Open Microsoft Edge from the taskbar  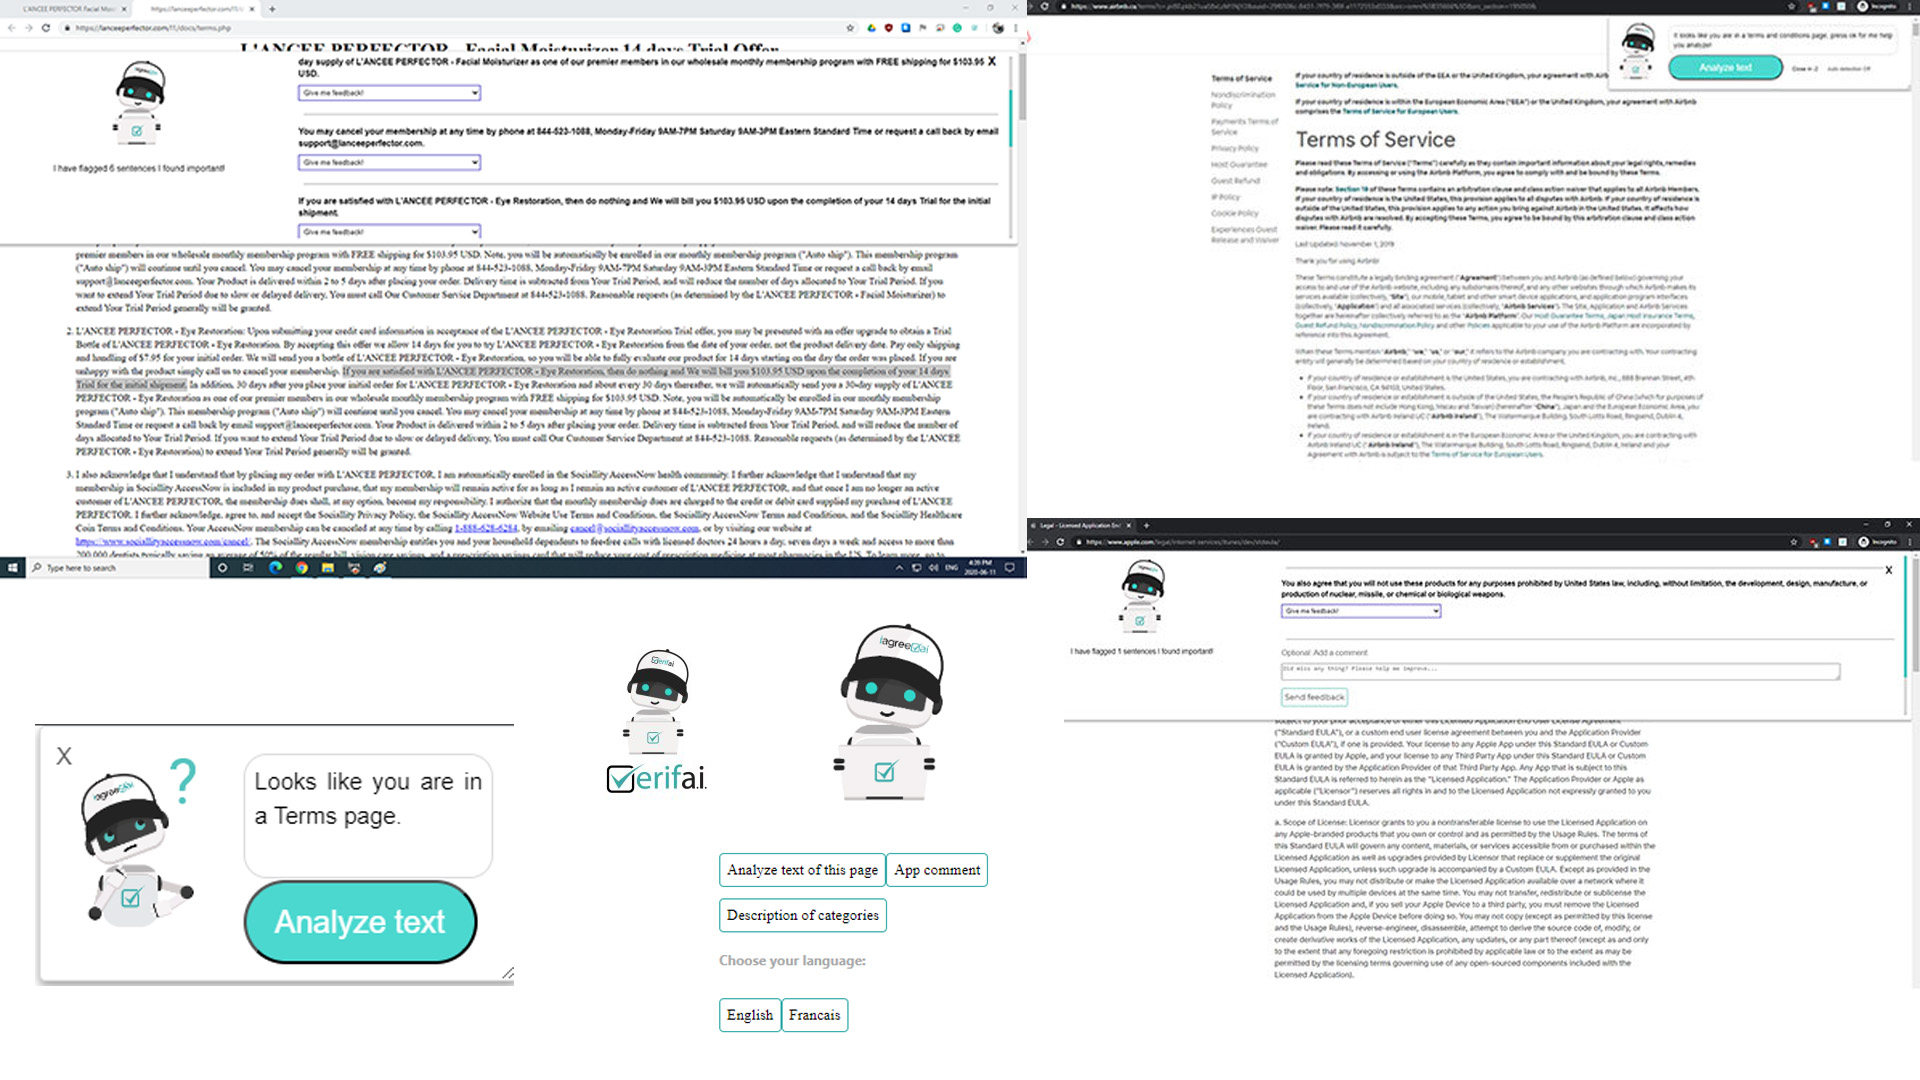[x=275, y=568]
